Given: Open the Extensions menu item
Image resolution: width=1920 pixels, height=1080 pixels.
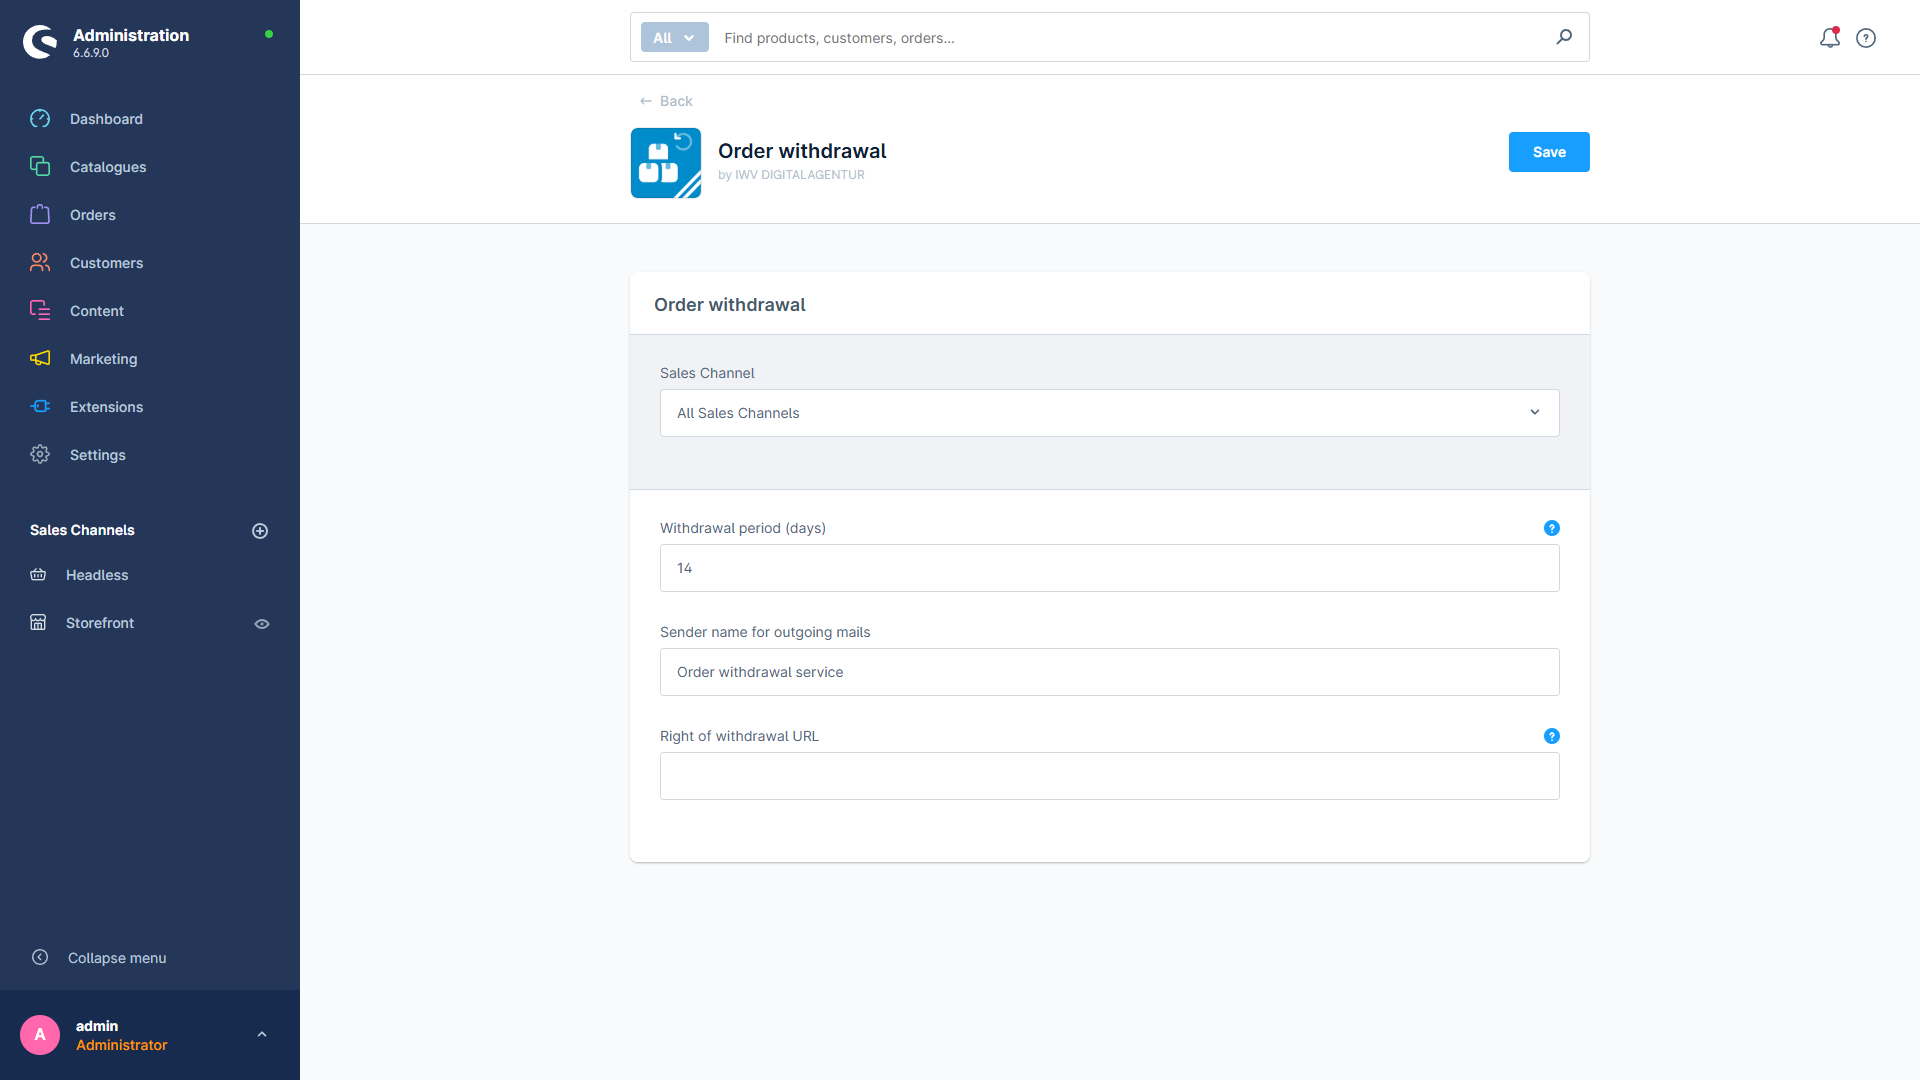Looking at the screenshot, I should tap(106, 407).
